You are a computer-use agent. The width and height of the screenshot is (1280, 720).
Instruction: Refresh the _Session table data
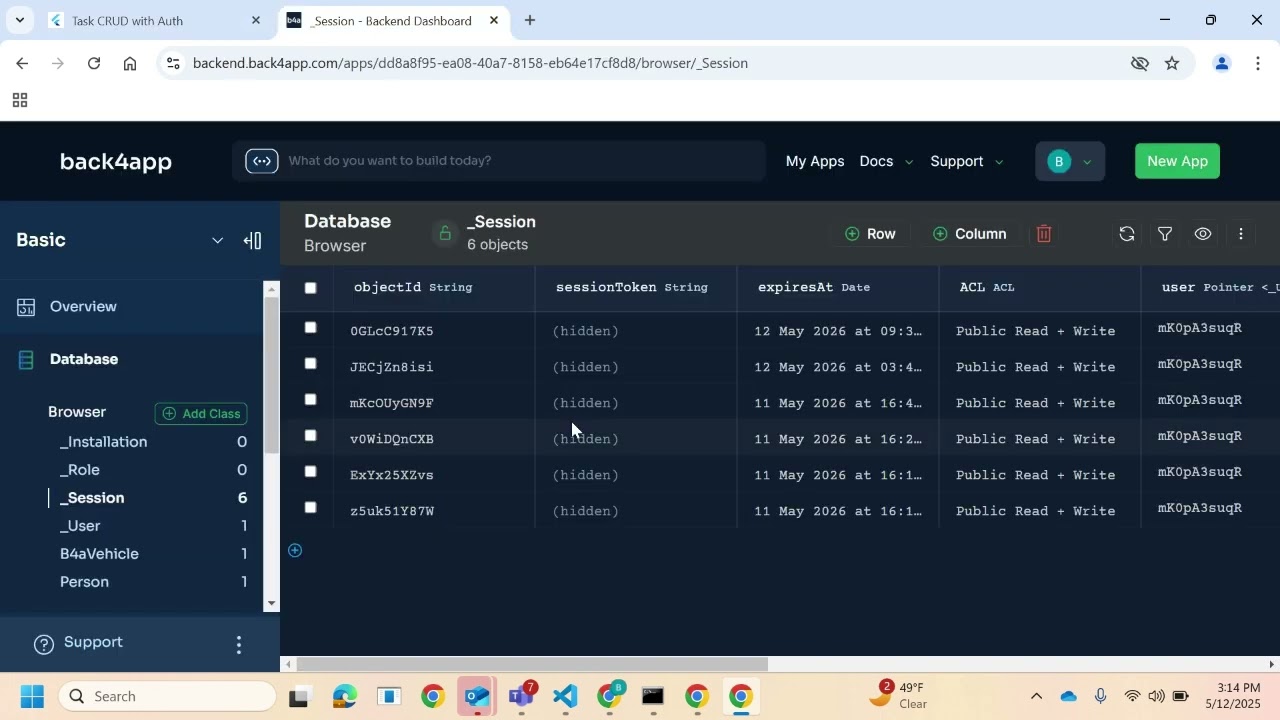pos(1127,234)
